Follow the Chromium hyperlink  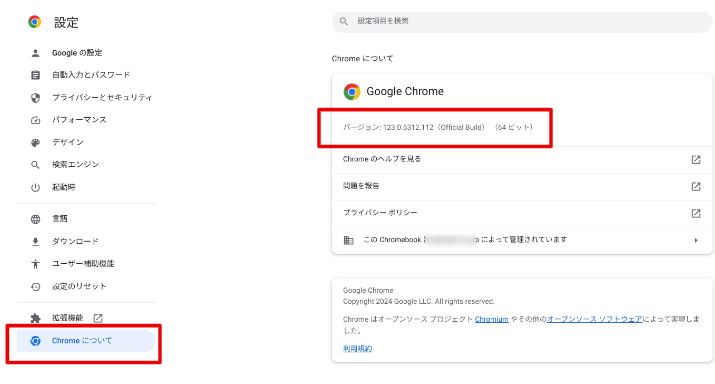492,319
